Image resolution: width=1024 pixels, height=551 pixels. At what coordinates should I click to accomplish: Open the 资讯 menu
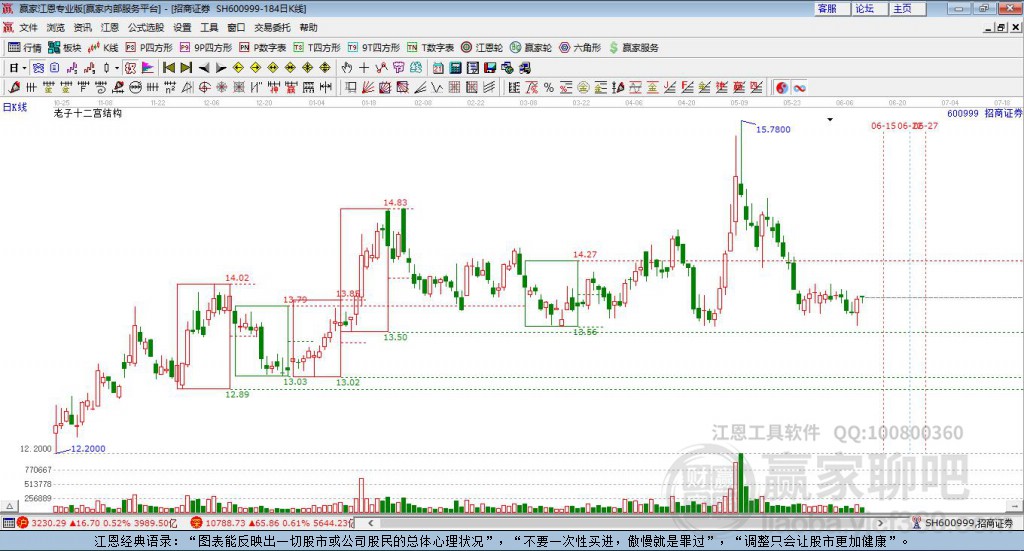pyautogui.click(x=82, y=27)
